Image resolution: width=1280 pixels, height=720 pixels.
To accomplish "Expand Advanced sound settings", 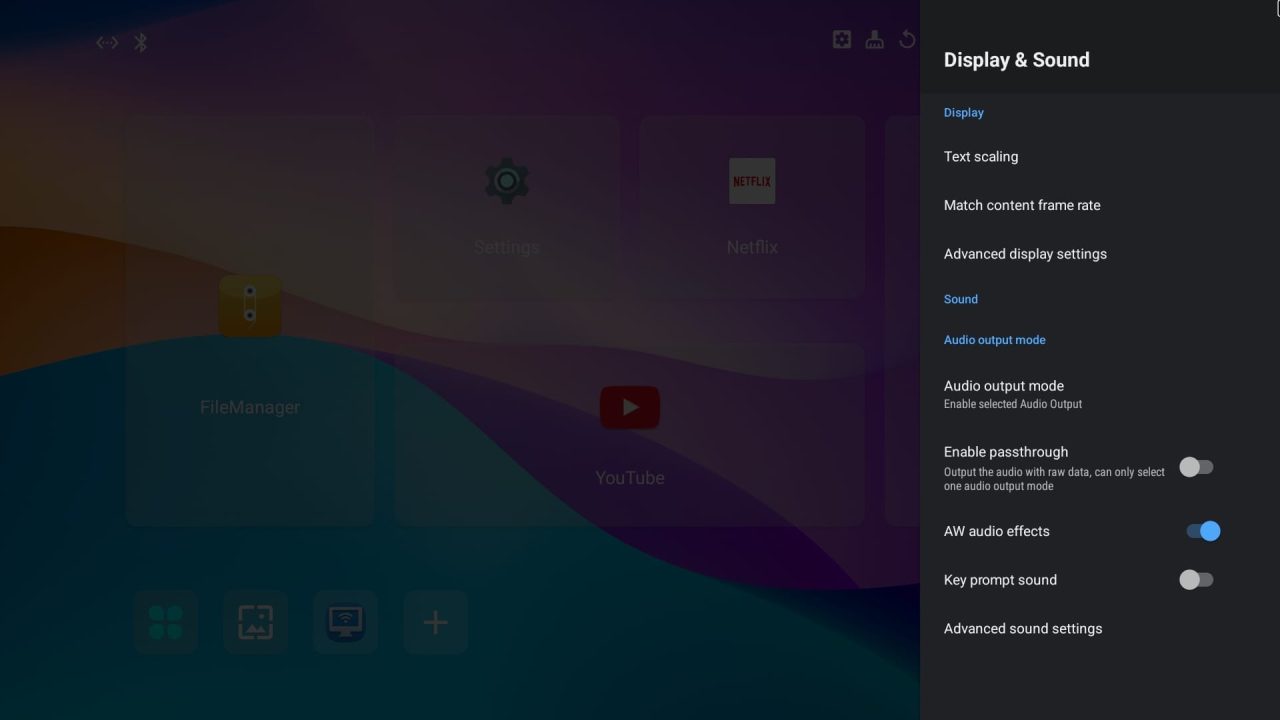I will (1023, 629).
